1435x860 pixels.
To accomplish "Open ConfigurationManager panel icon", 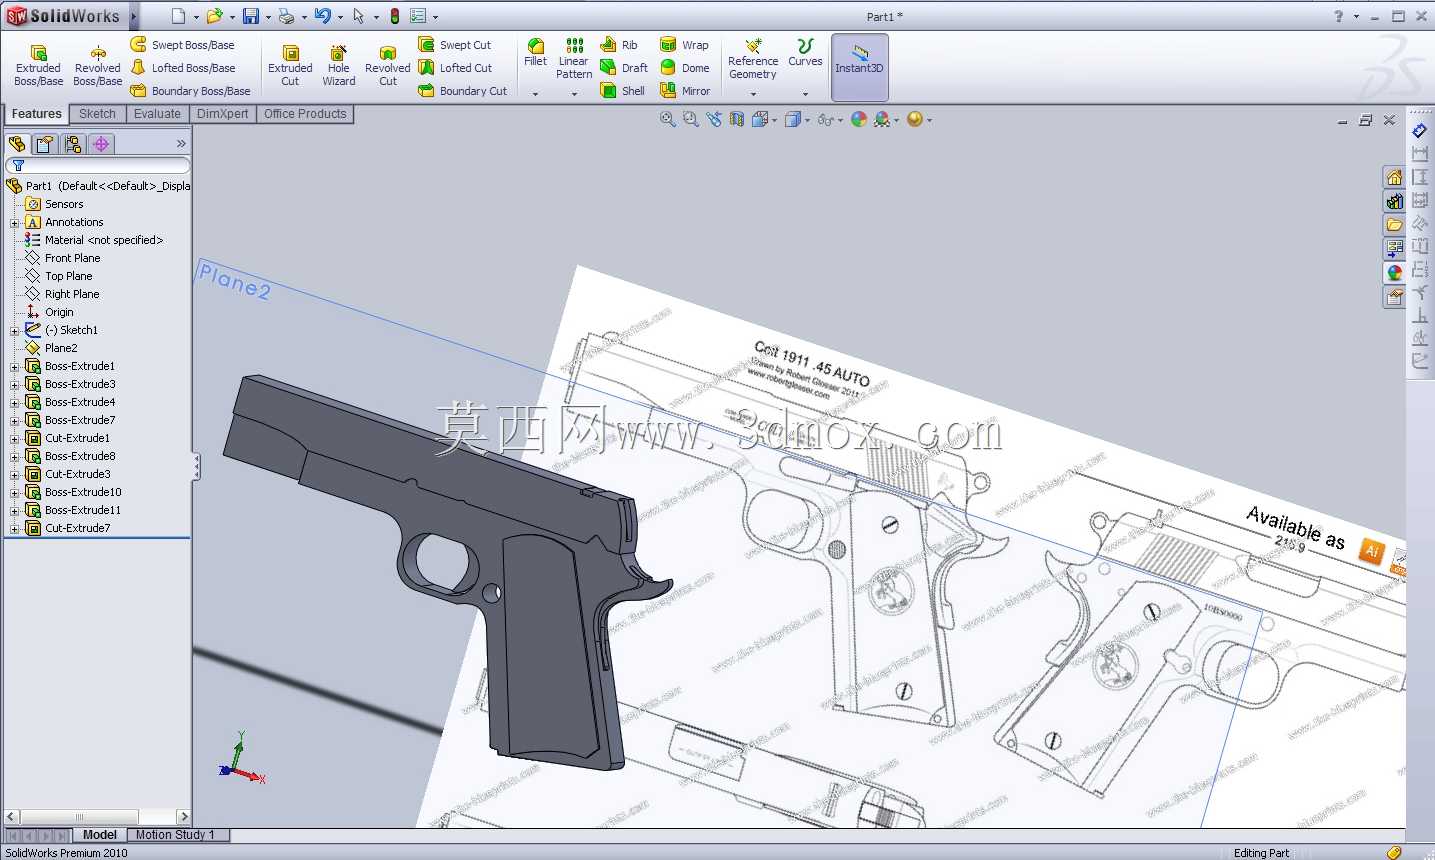I will (x=73, y=144).
